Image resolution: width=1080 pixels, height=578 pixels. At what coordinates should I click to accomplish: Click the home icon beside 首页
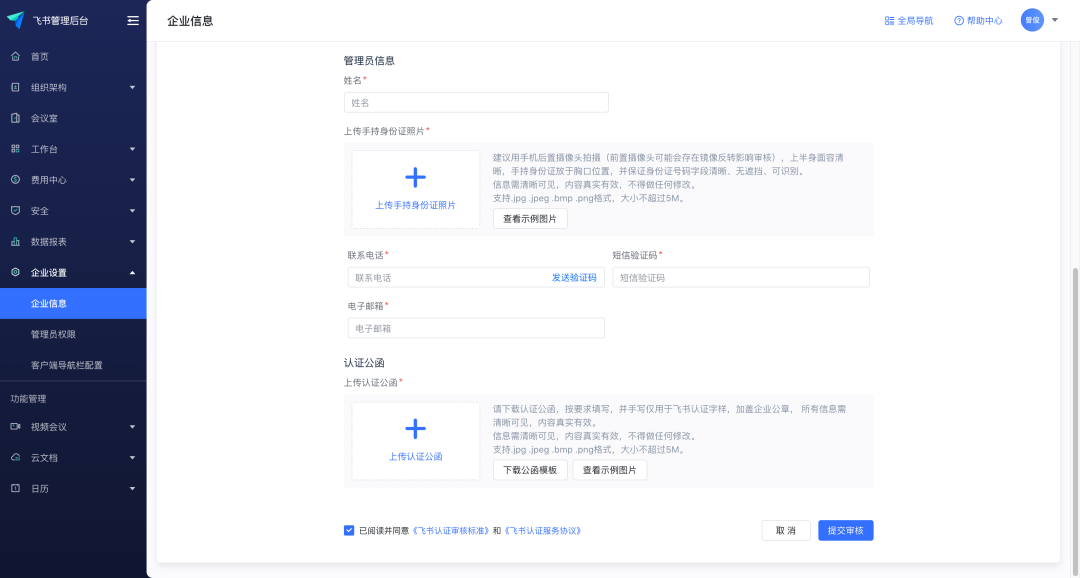tap(15, 56)
